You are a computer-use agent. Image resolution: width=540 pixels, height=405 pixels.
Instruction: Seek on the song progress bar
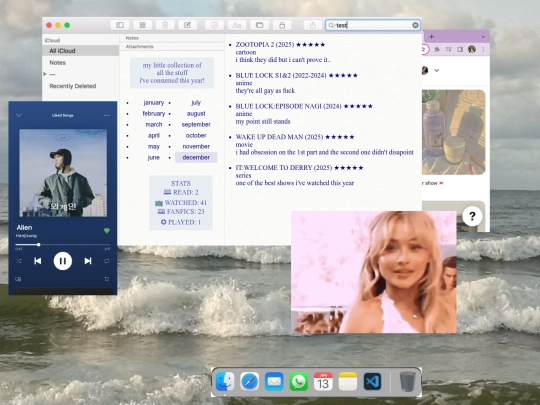pos(62,245)
